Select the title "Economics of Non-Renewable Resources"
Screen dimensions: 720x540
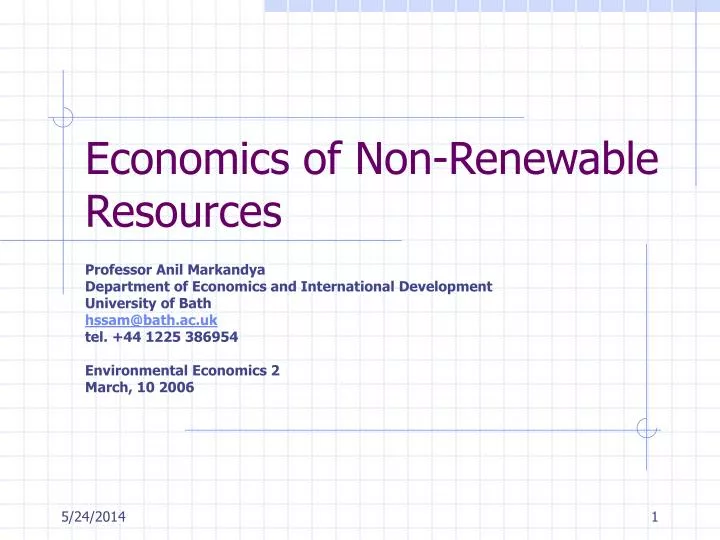click(372, 184)
